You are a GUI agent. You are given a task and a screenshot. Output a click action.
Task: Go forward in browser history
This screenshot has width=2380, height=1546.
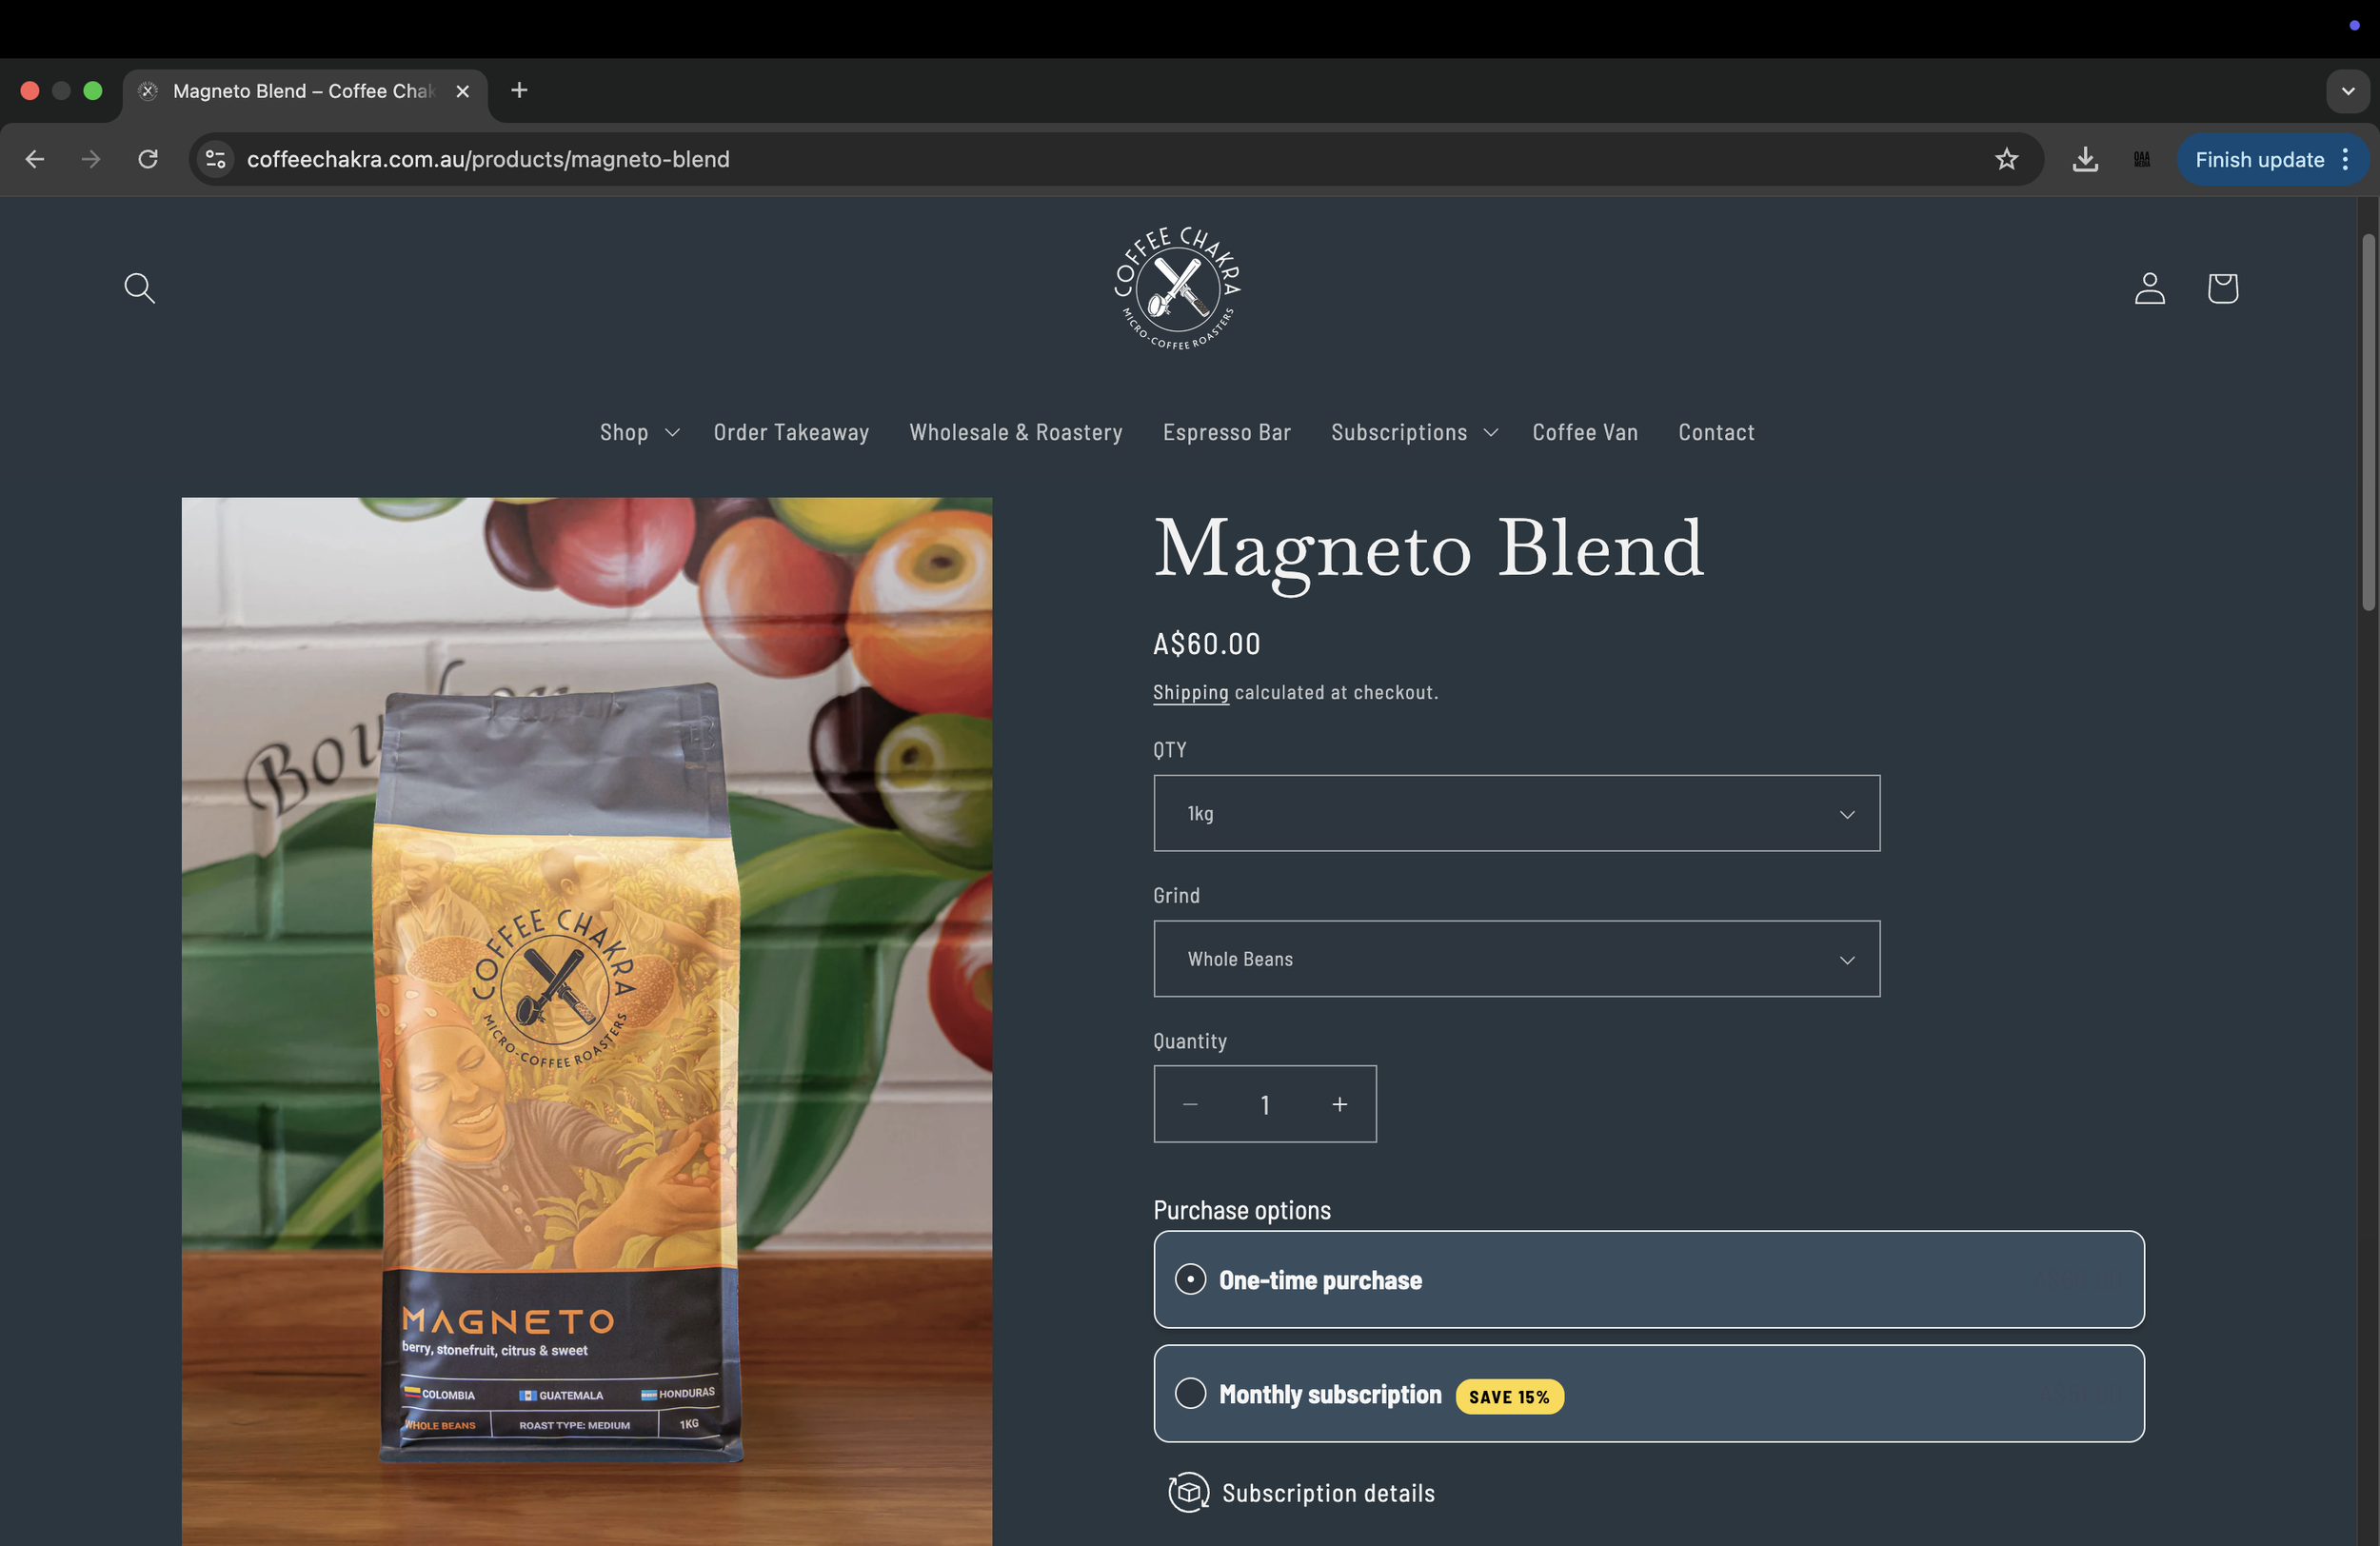(x=91, y=159)
